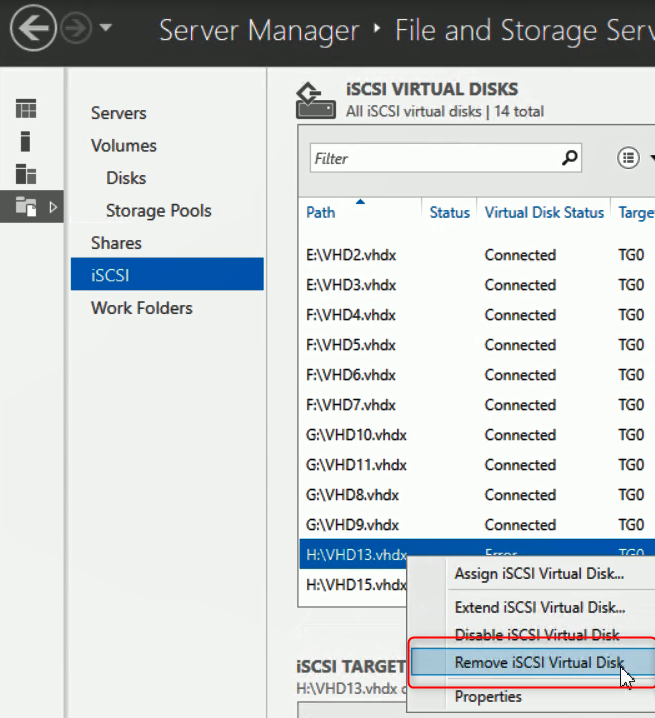This screenshot has width=655, height=718.
Task: Click the iSCSI virtual disks header icon
Action: (x=316, y=100)
